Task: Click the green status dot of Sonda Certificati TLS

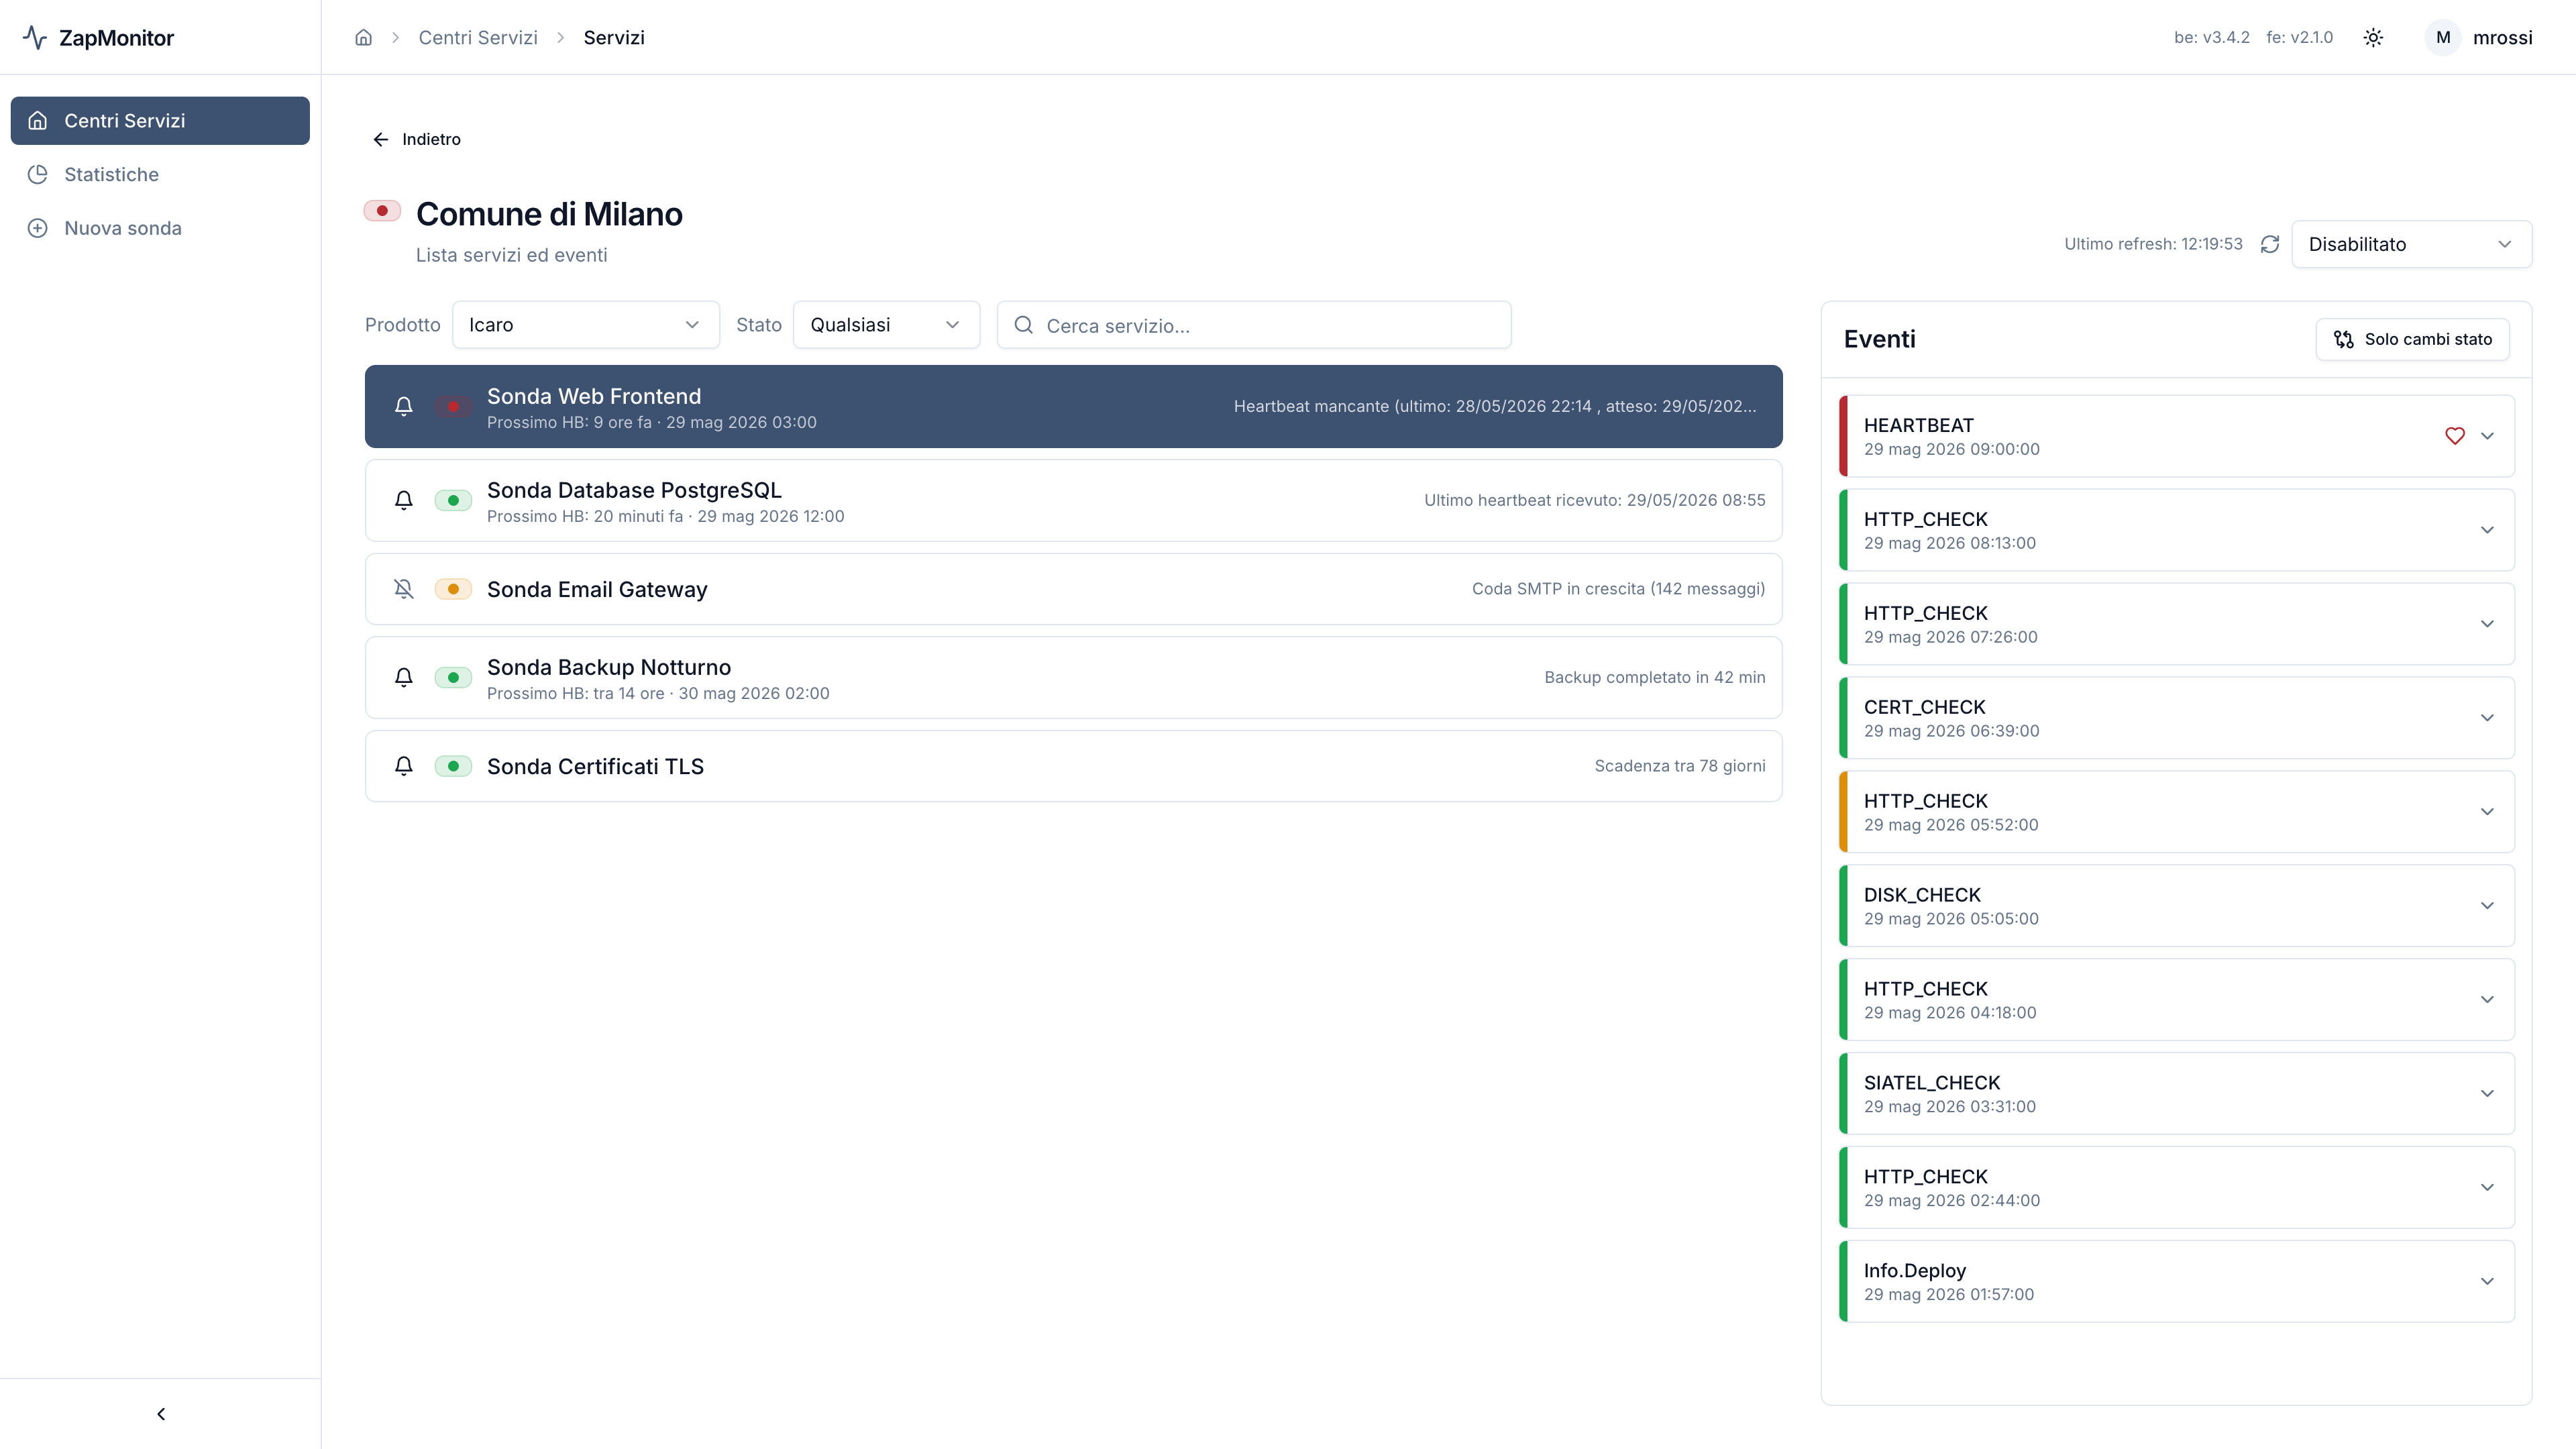Action: coord(453,766)
